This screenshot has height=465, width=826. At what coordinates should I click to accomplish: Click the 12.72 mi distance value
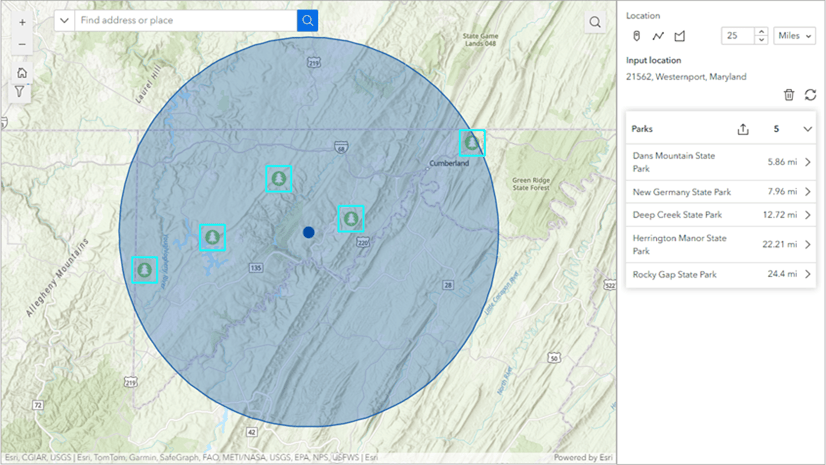780,215
